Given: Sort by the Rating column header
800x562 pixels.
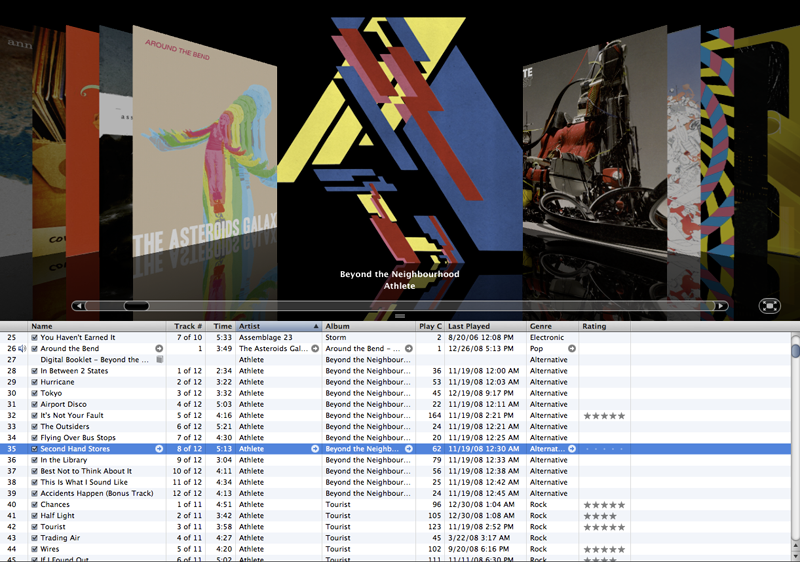Looking at the screenshot, I should click(605, 326).
